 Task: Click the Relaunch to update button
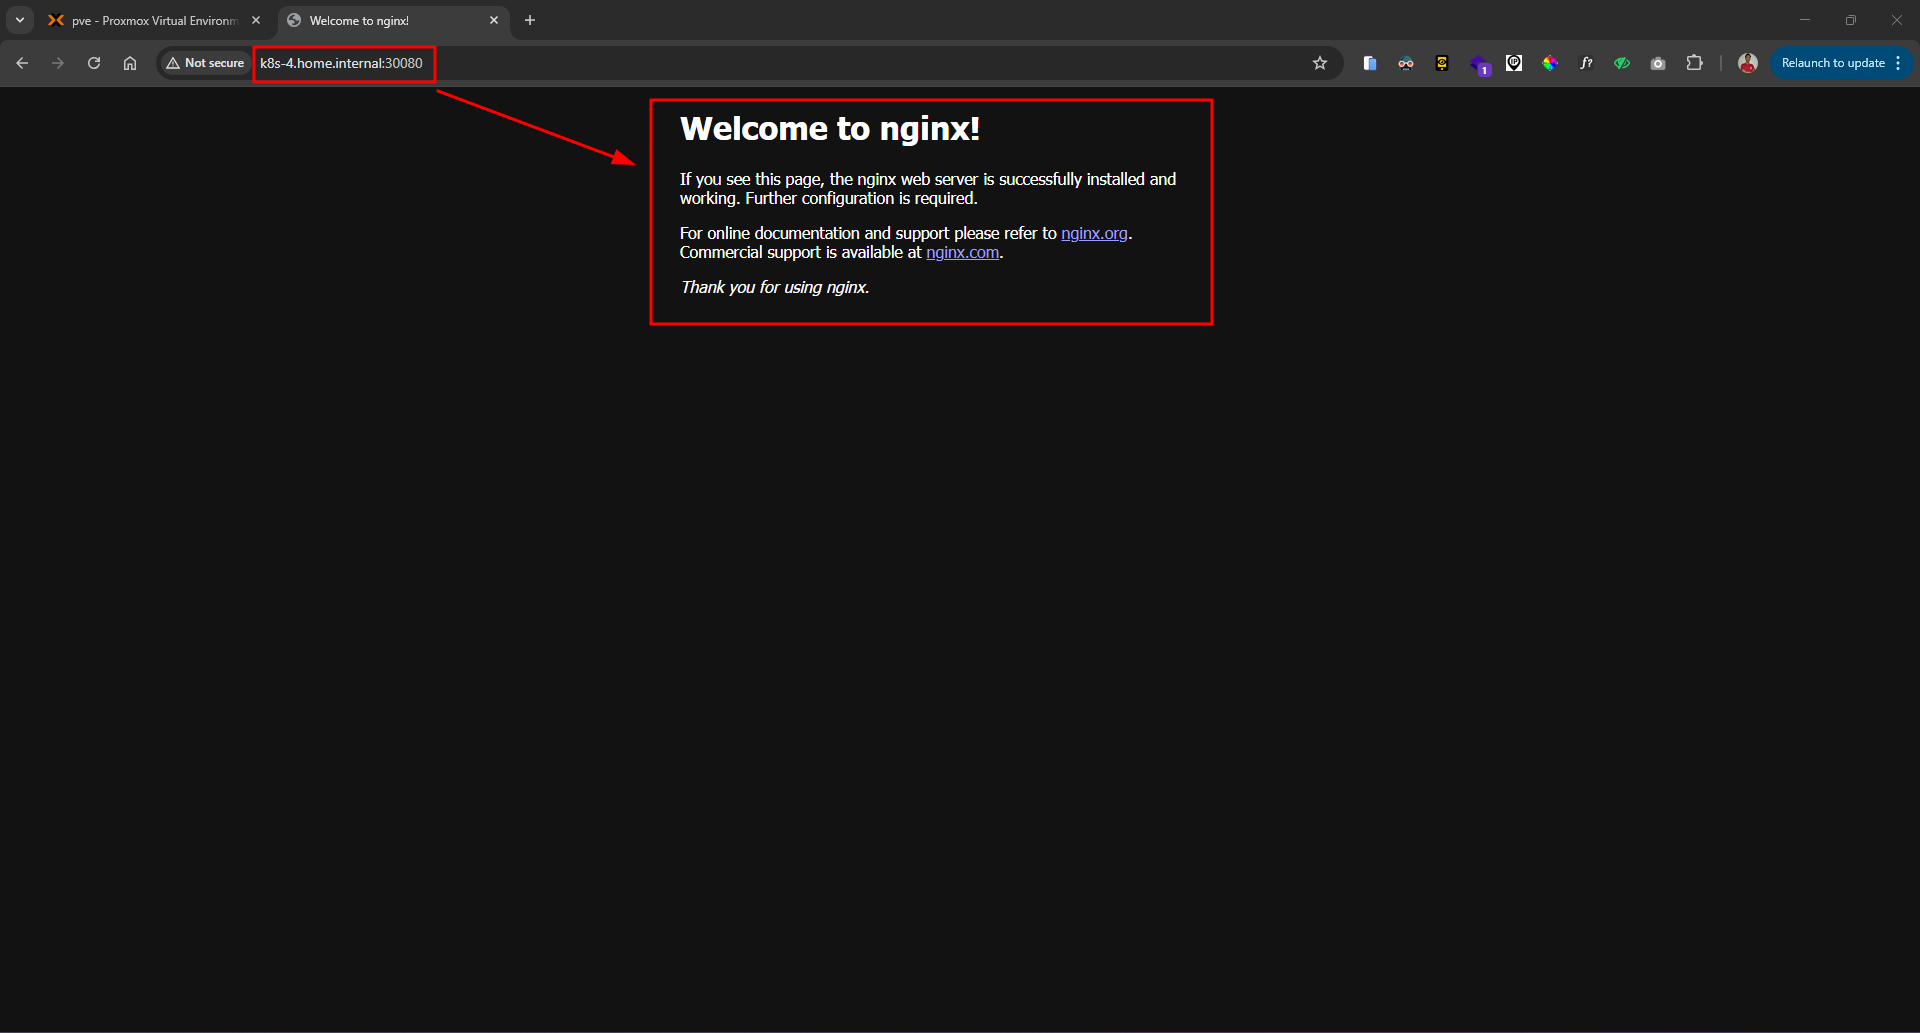pyautogui.click(x=1833, y=62)
